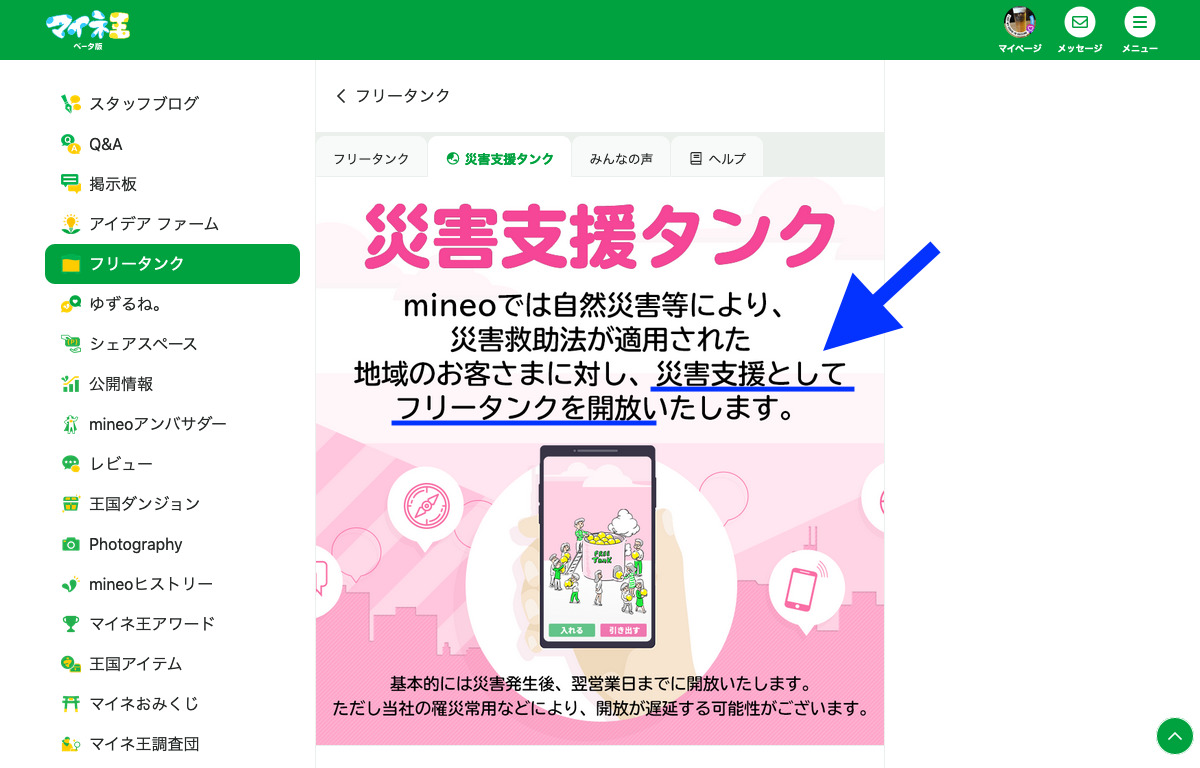Click the scroll-to-top arrow button
The image size is (1200, 768).
pos(1174,736)
